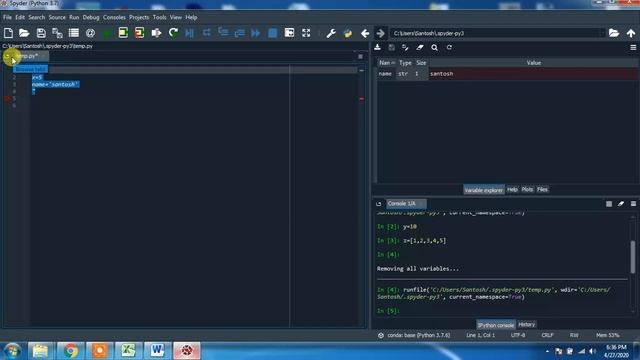The width and height of the screenshot is (640, 360).
Task: Expand the working directory path dropdown
Action: click(602, 33)
